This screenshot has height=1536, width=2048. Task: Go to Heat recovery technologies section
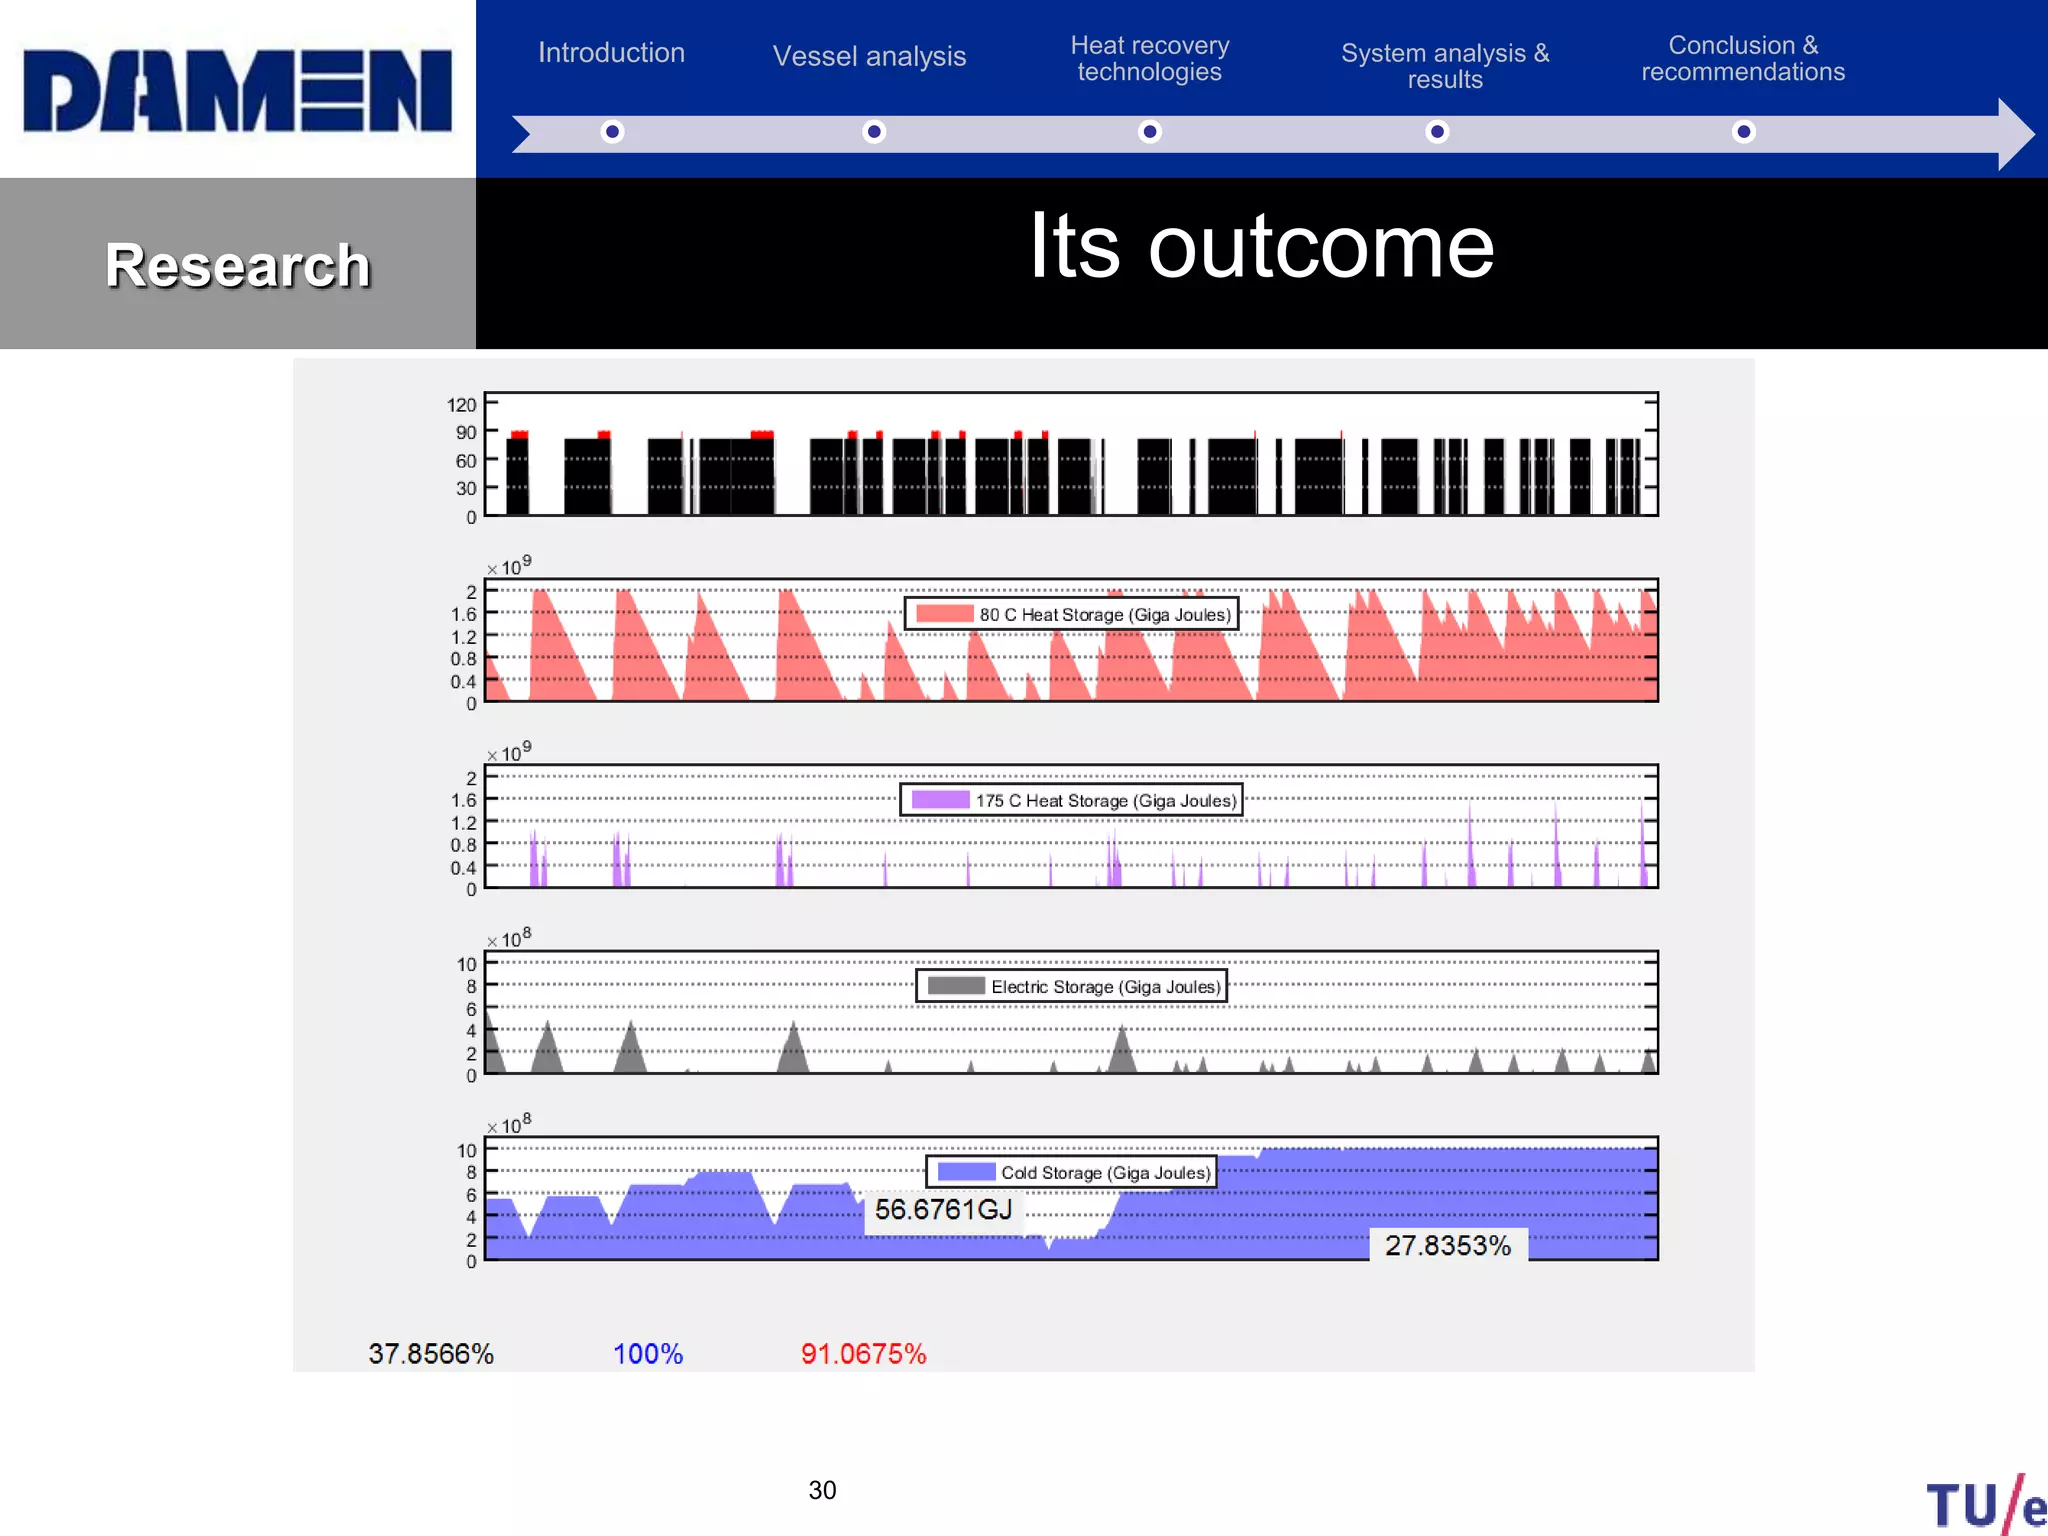click(x=1149, y=59)
